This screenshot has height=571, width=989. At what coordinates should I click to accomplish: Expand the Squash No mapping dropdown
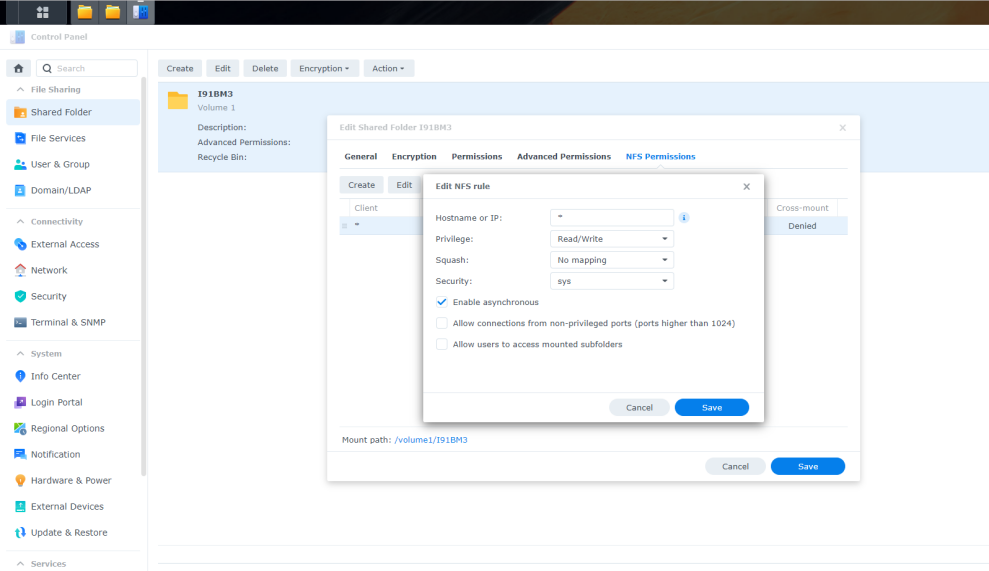click(611, 260)
